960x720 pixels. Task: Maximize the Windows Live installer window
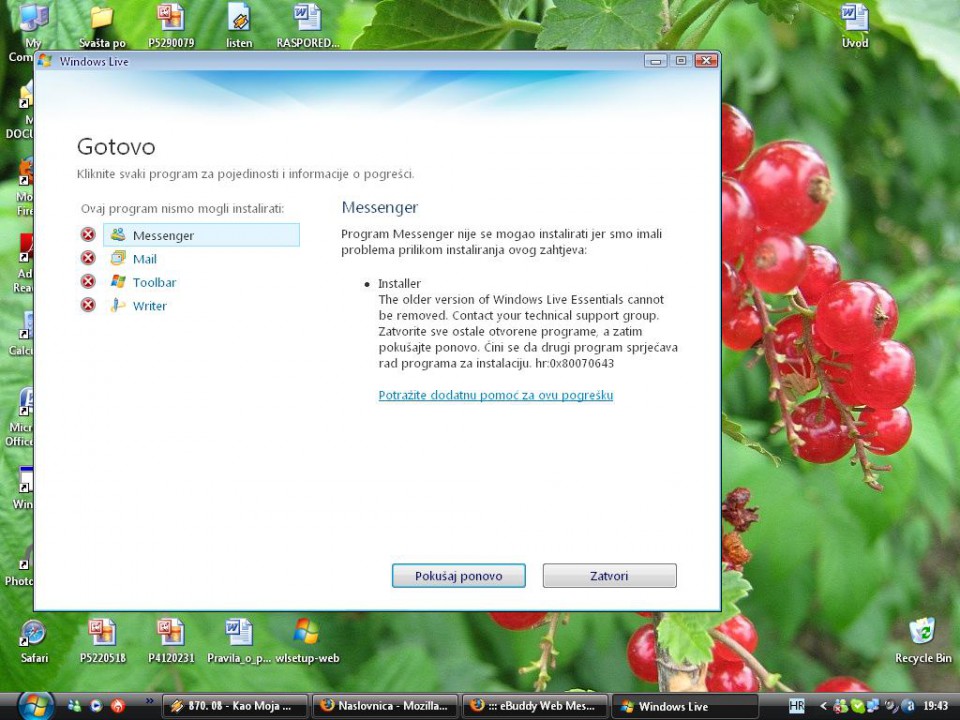pos(680,61)
